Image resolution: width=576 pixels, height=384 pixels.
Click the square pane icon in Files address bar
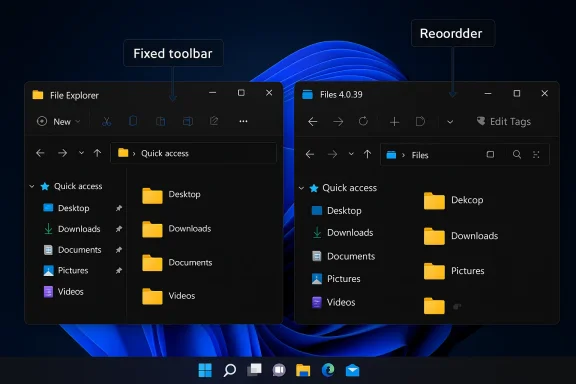[x=490, y=154]
